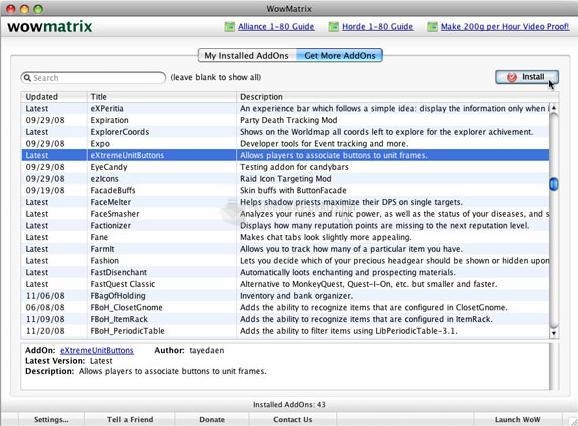578x426 pixels.
Task: Select the EyeCandy addon row
Action: click(285, 167)
